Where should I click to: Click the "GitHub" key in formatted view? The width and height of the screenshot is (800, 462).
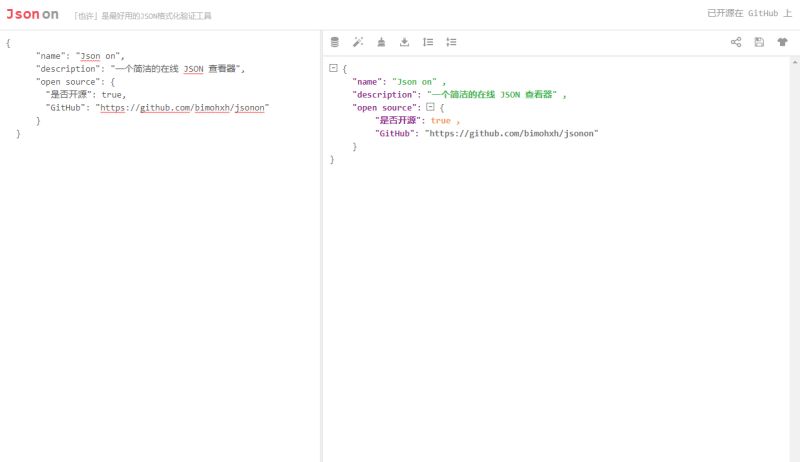394,134
